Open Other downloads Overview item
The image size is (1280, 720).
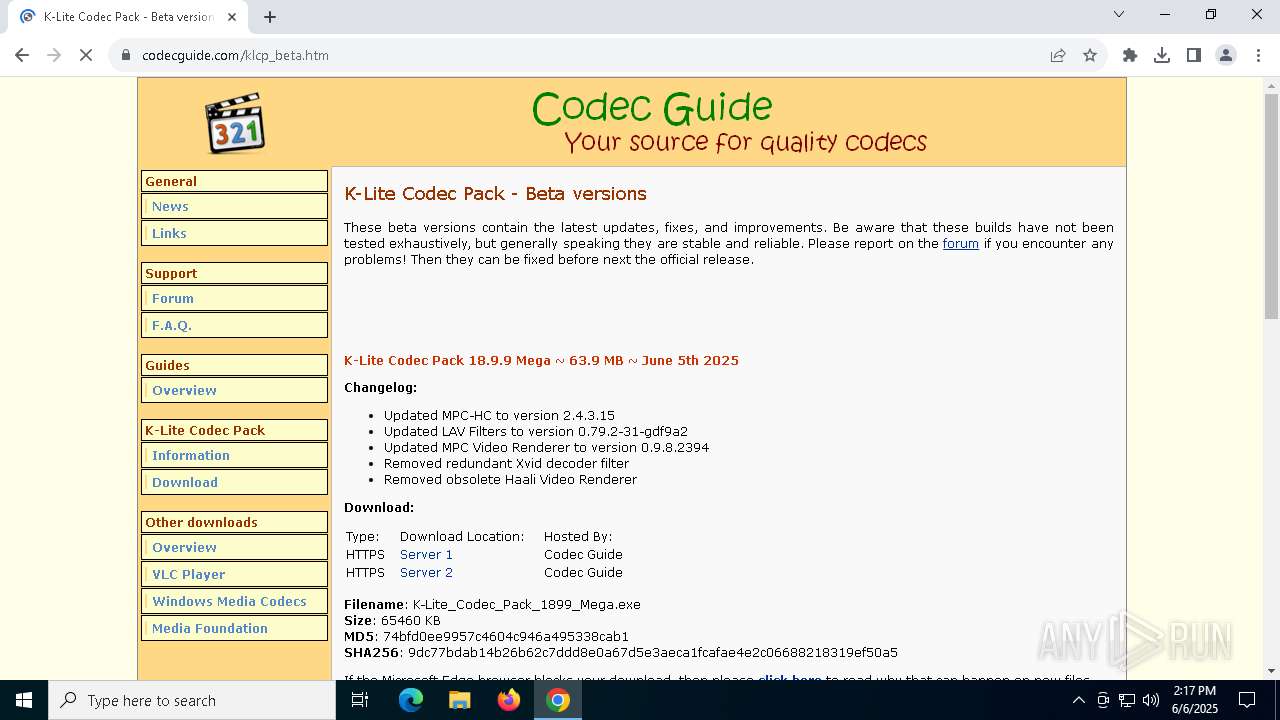[x=234, y=547]
